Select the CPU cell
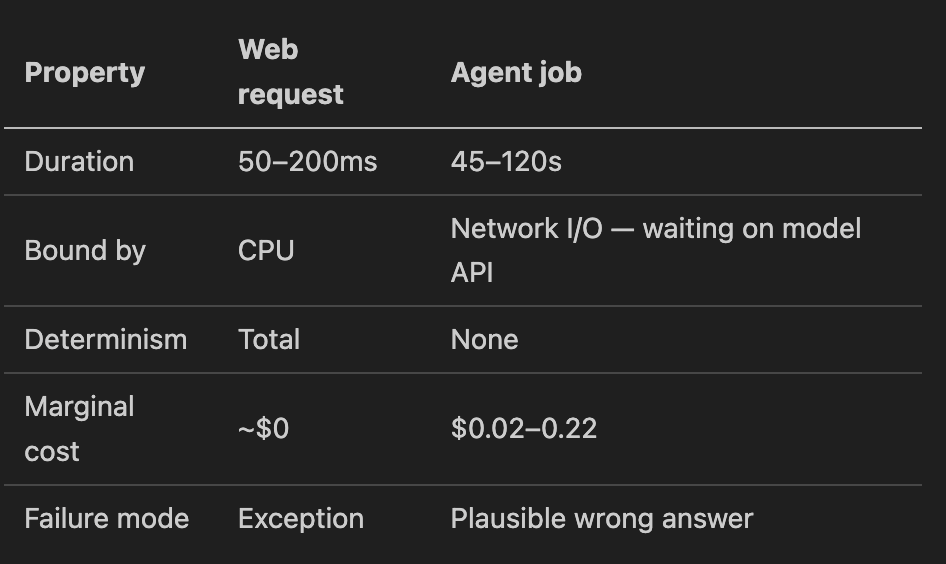Screen dimensions: 946x564 [x=265, y=250]
